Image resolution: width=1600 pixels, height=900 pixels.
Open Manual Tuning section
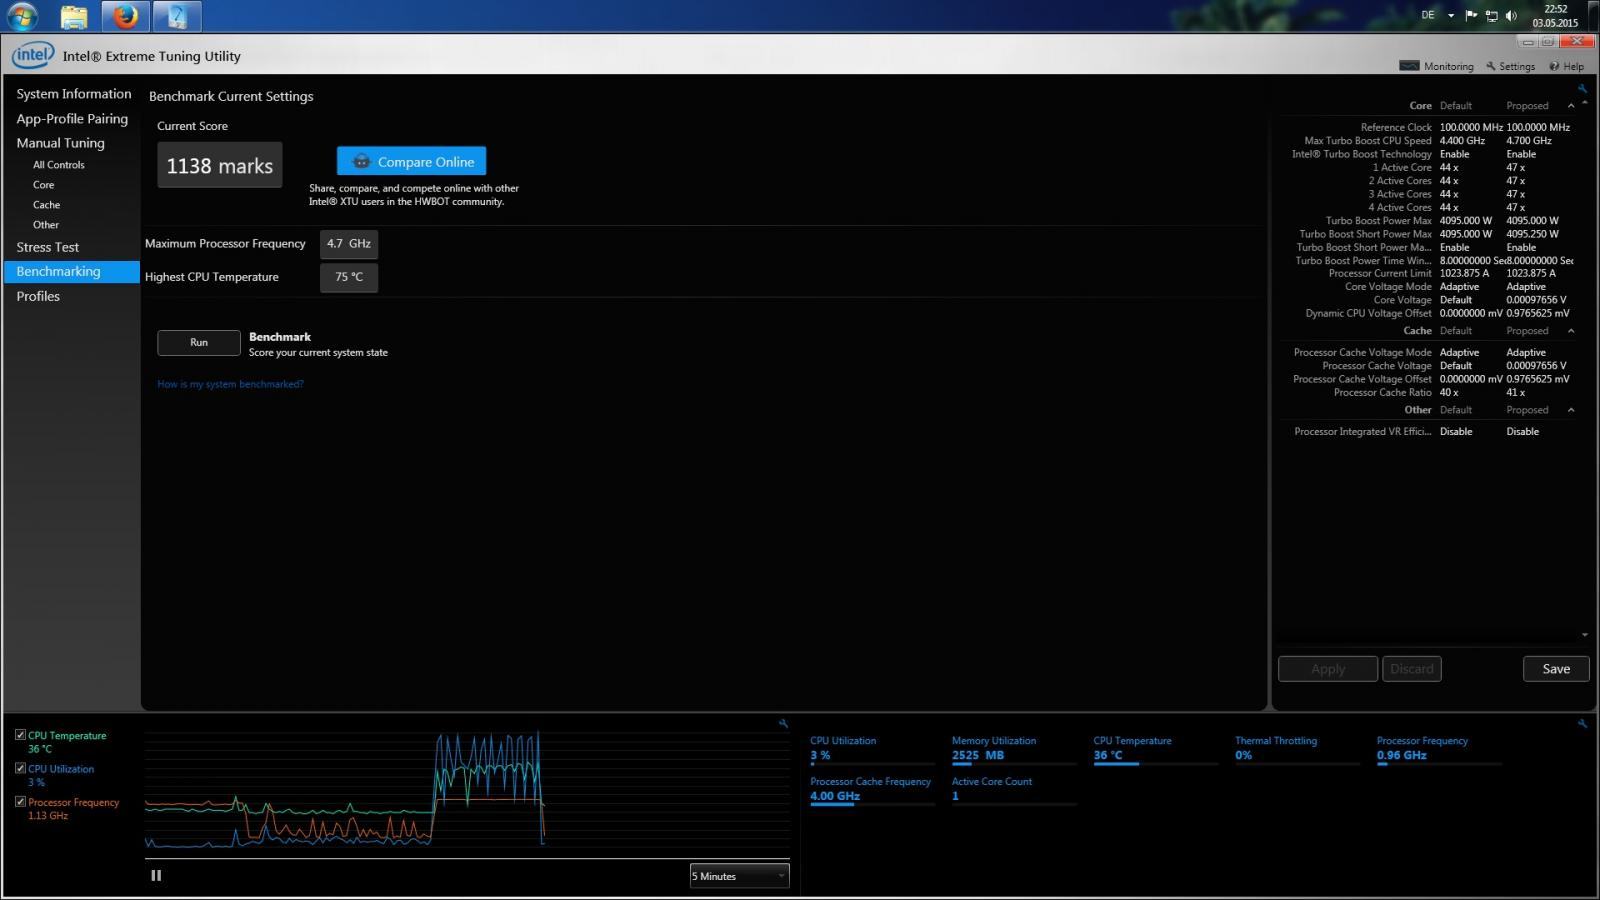point(60,143)
